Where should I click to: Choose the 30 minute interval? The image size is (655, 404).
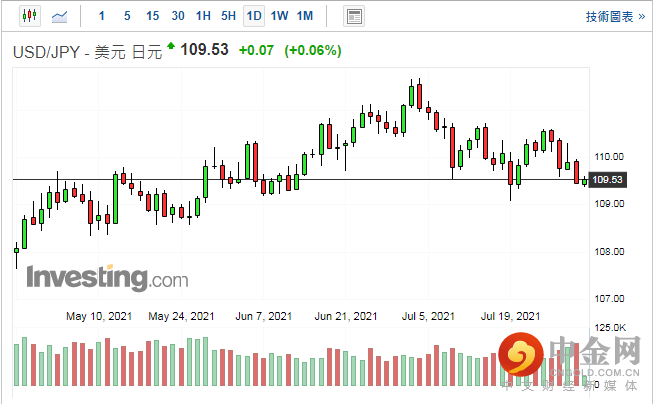click(178, 16)
